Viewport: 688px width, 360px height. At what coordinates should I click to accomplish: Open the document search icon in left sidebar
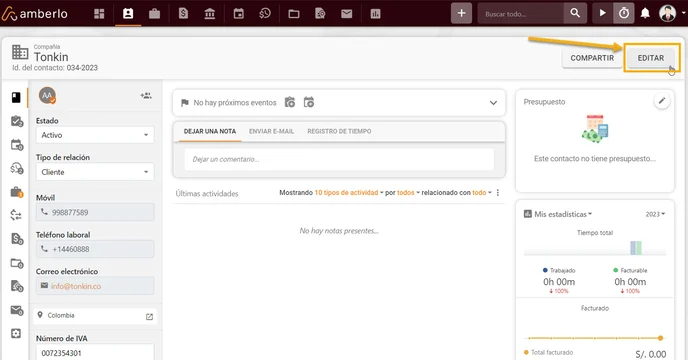[17, 286]
